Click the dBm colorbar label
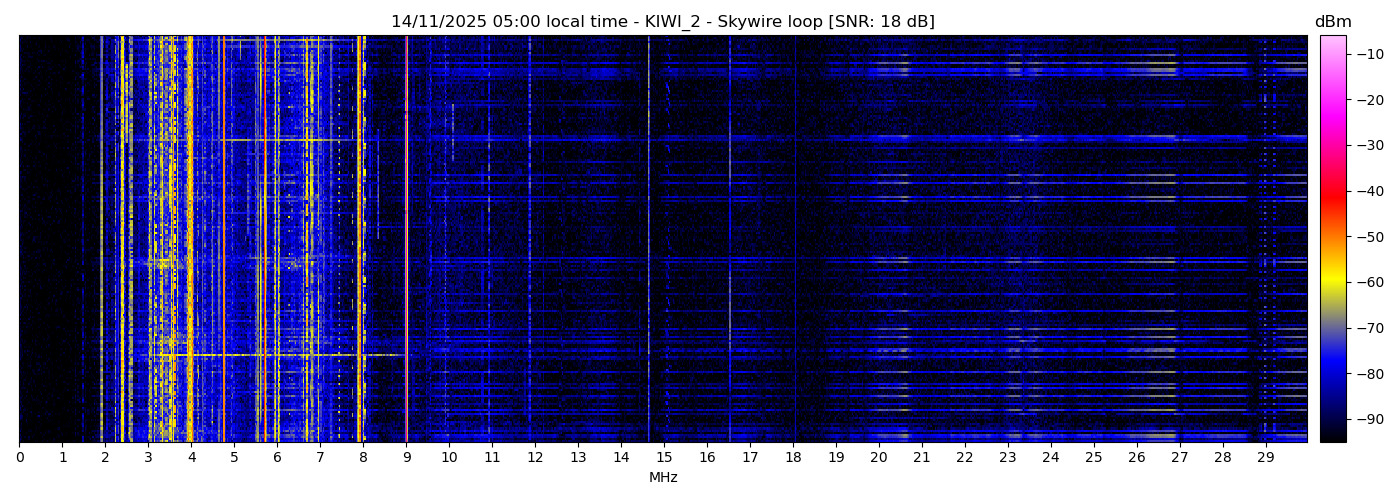 pyautogui.click(x=1332, y=22)
